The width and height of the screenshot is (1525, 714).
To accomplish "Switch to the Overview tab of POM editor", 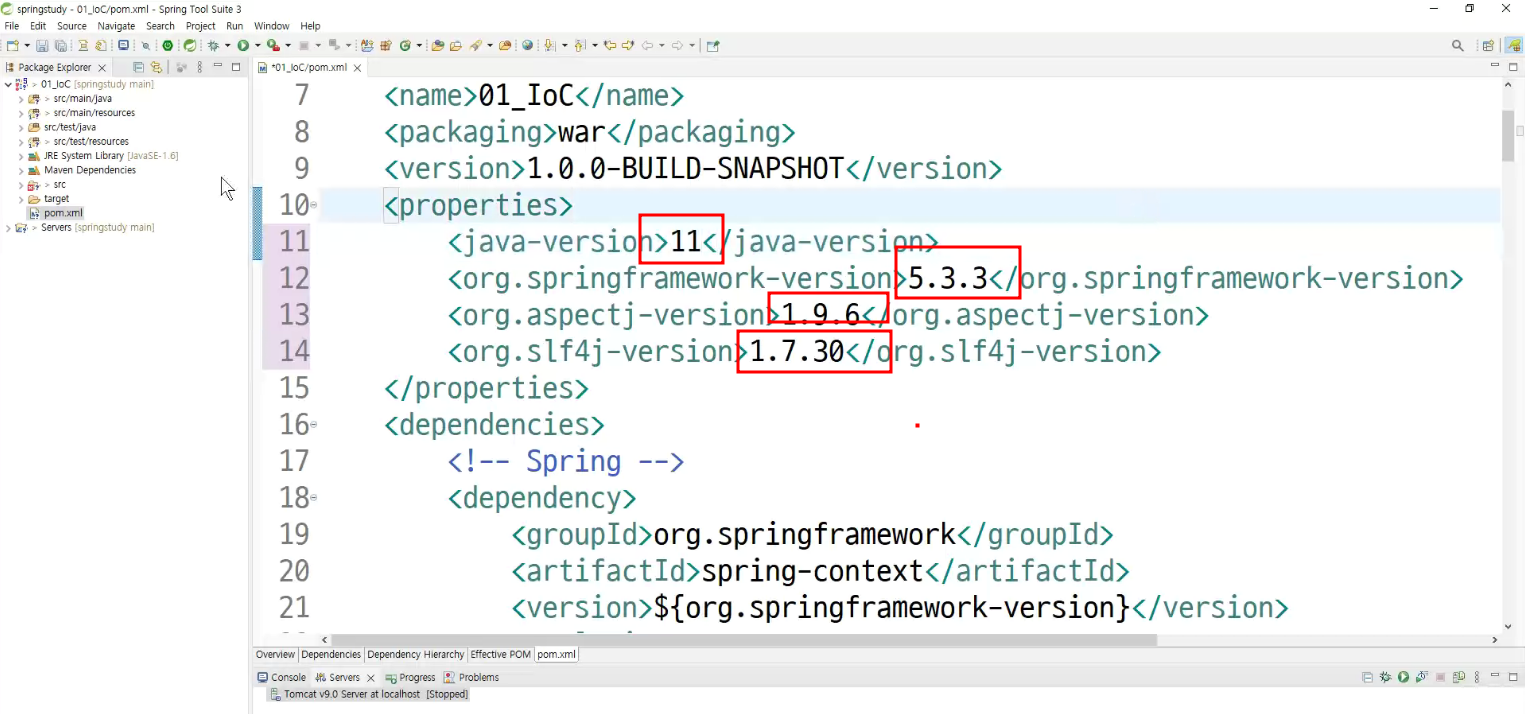I will tap(275, 654).
